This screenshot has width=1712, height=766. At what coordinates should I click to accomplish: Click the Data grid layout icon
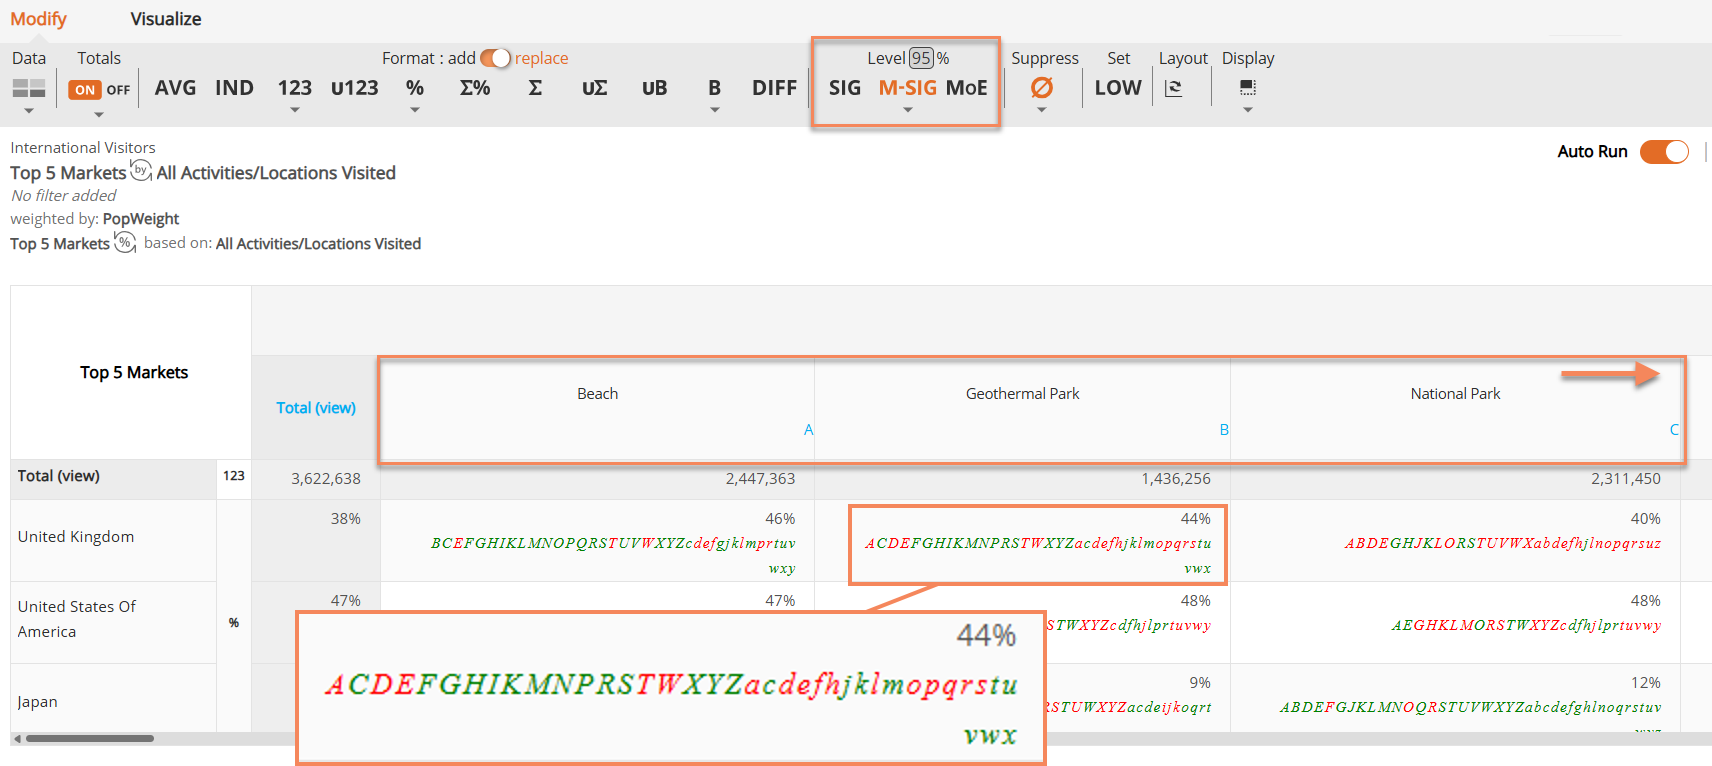click(x=29, y=88)
